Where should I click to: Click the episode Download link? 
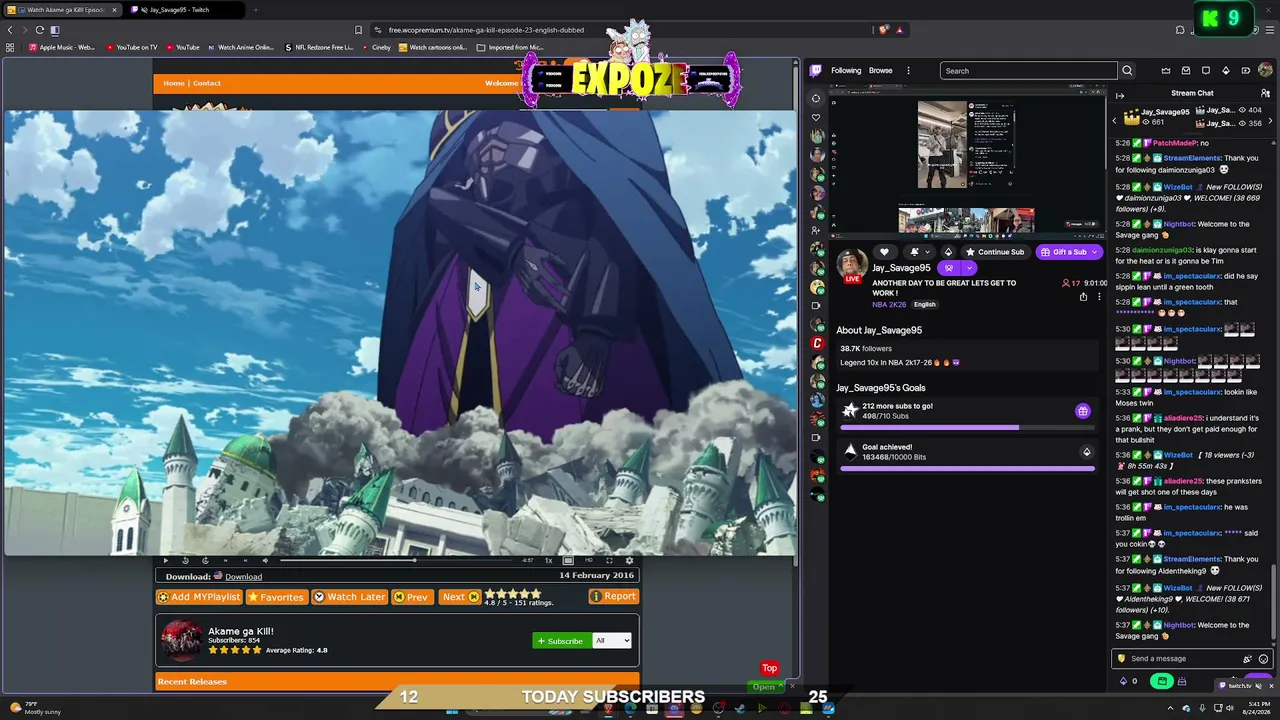[243, 577]
